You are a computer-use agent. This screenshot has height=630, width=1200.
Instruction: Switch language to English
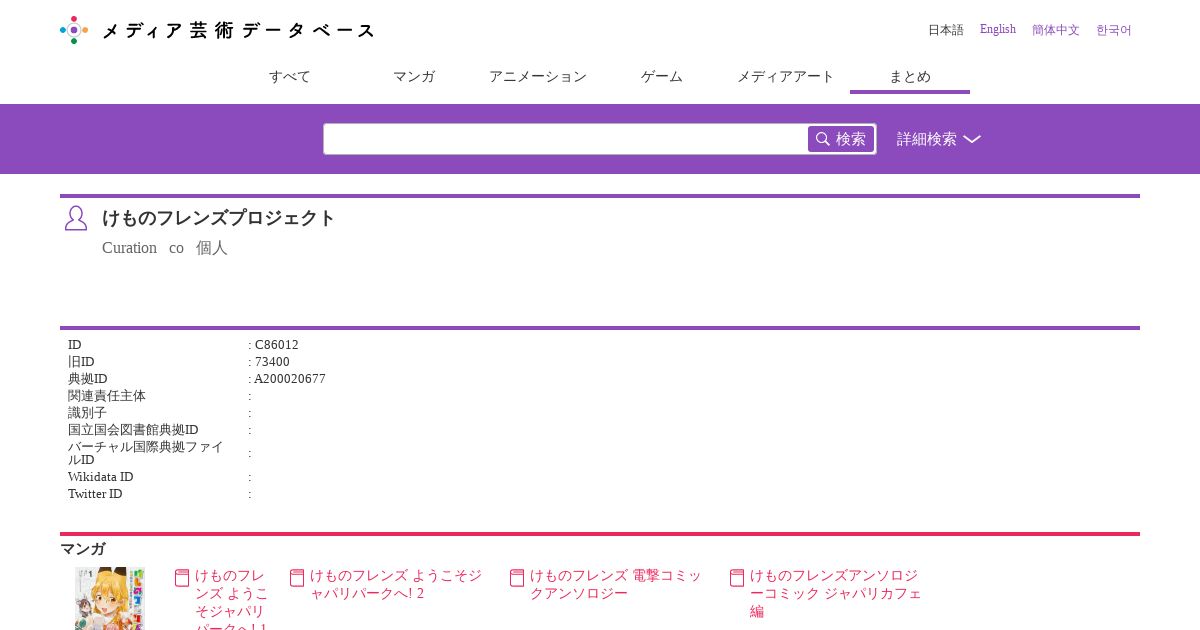998,30
